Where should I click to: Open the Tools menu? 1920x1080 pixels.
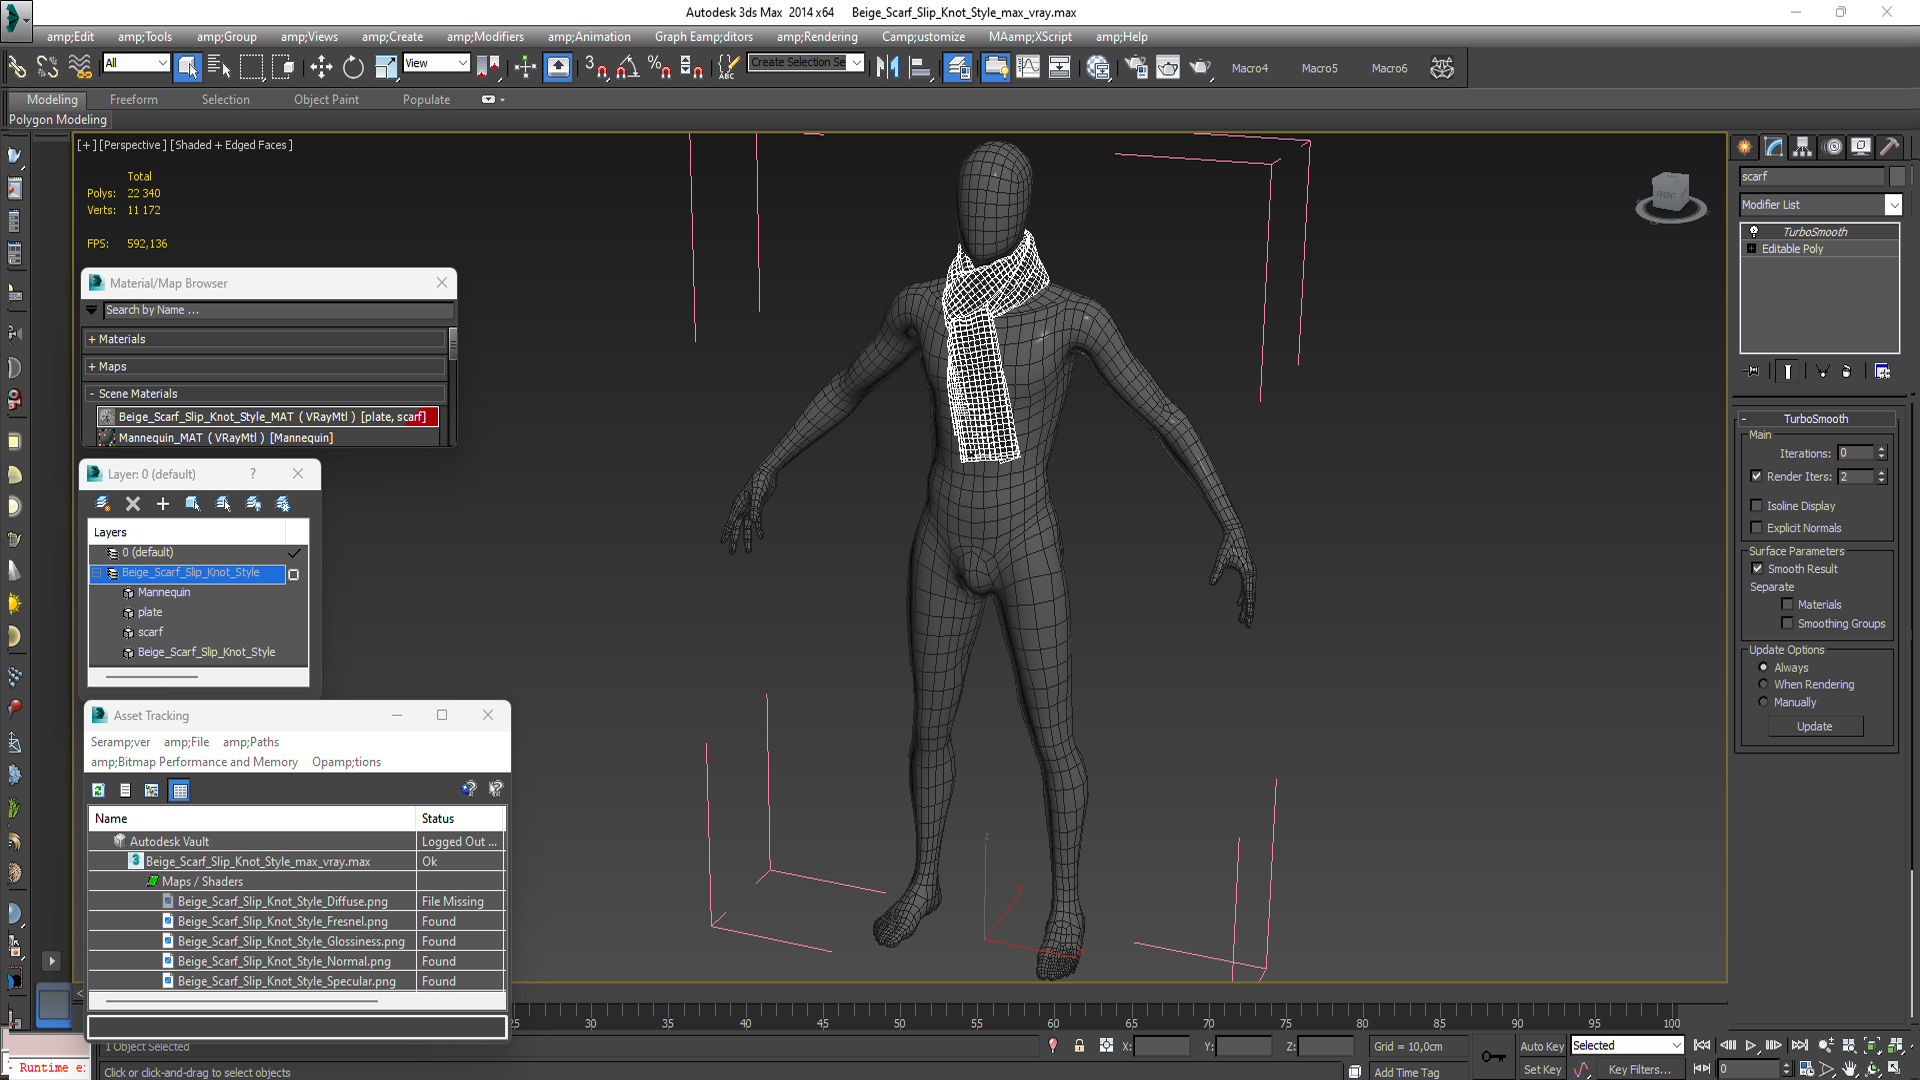coord(145,37)
